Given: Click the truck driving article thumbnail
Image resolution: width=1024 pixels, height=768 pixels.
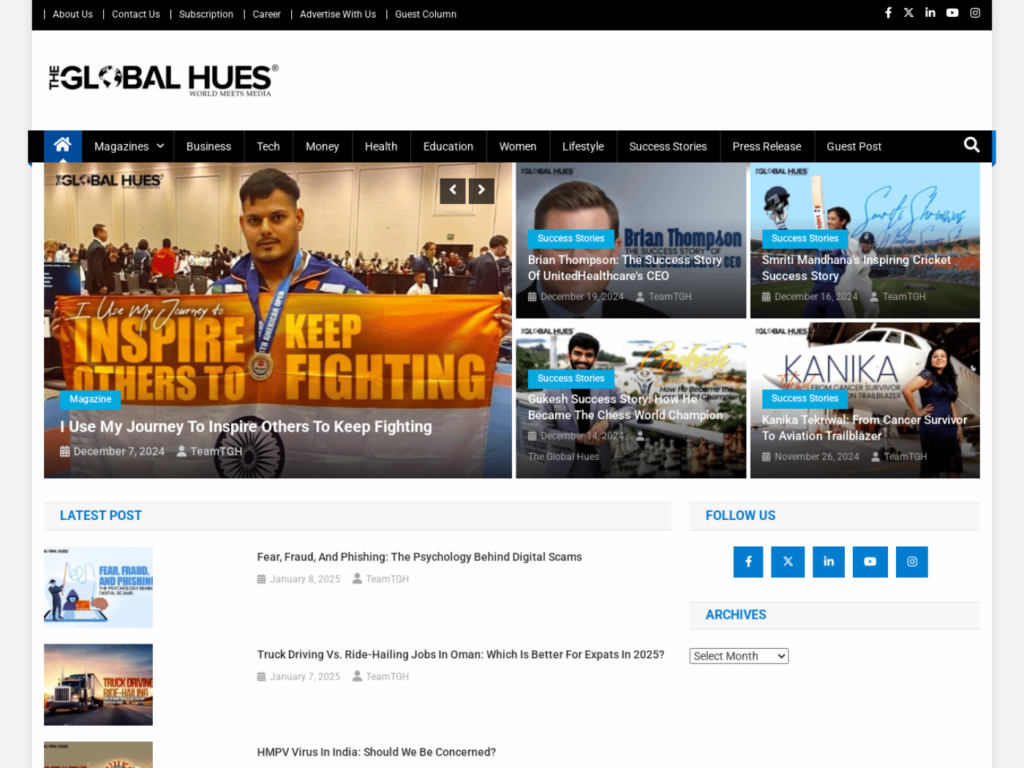Looking at the screenshot, I should [x=98, y=684].
